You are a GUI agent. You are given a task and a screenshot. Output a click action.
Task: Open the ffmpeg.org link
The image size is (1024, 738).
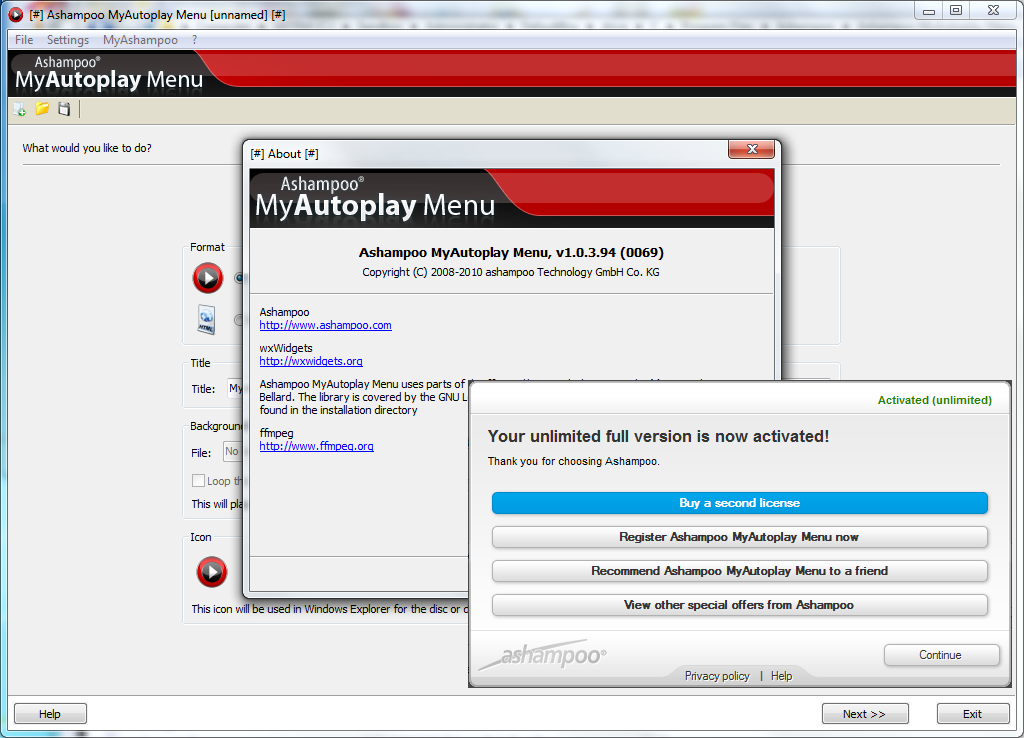click(316, 446)
